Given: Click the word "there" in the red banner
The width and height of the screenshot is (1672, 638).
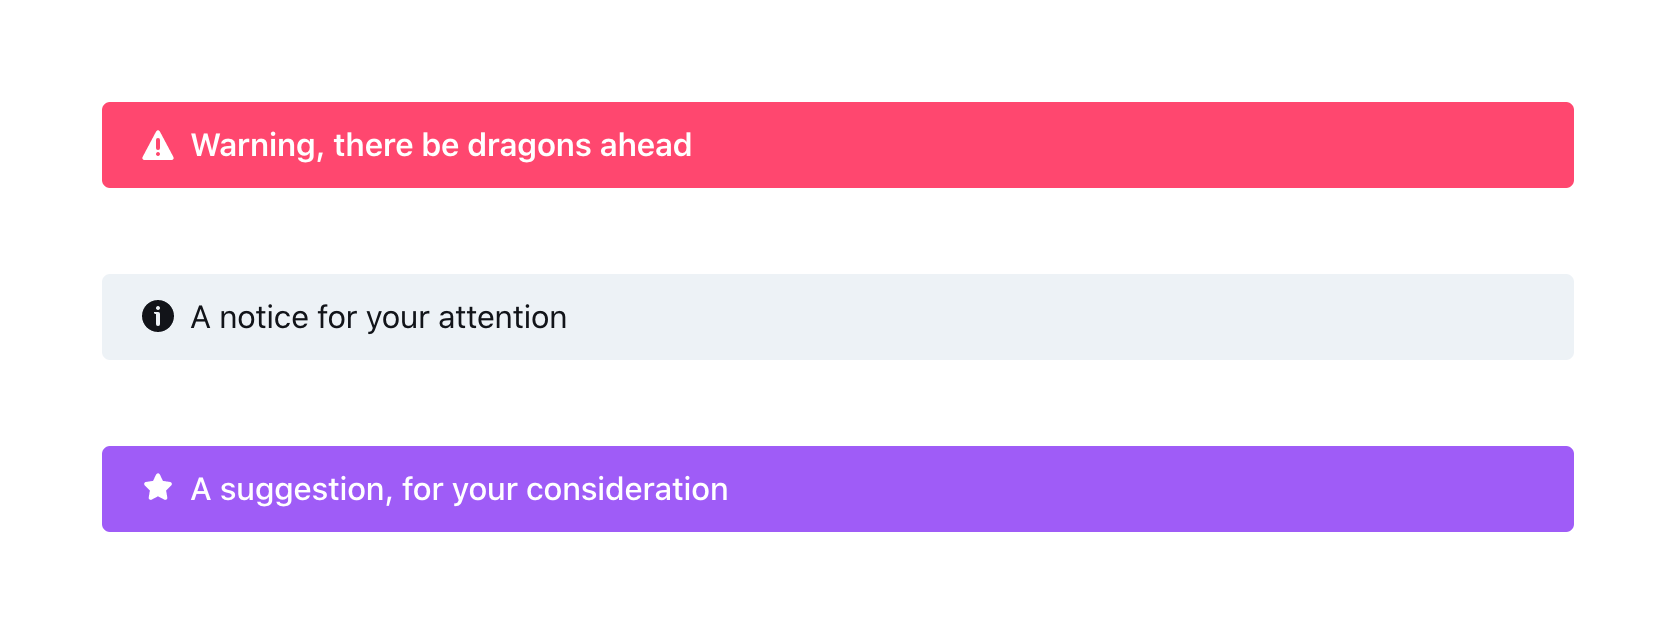Looking at the screenshot, I should tap(373, 146).
